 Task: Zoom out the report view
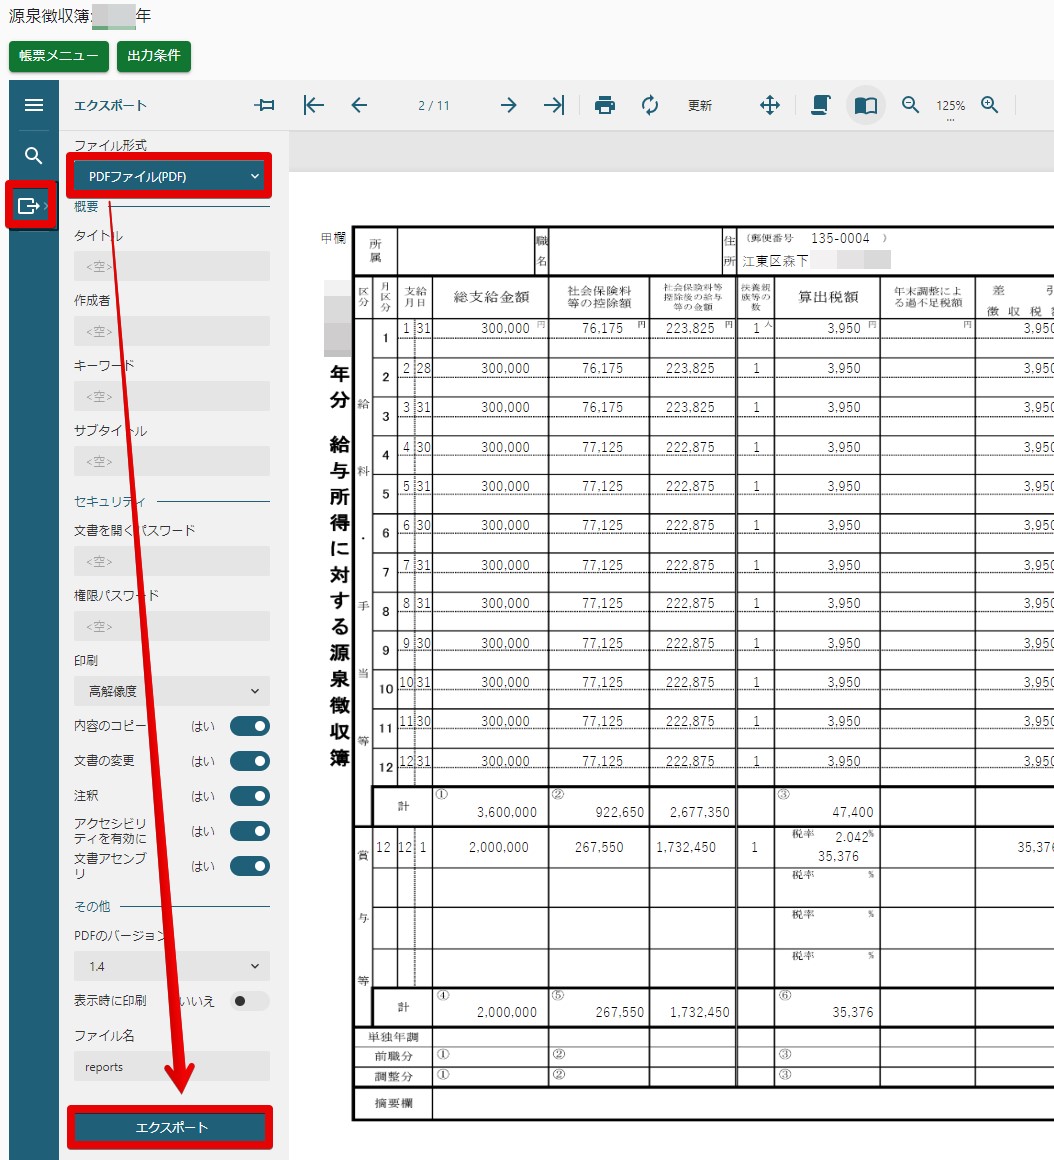click(911, 105)
